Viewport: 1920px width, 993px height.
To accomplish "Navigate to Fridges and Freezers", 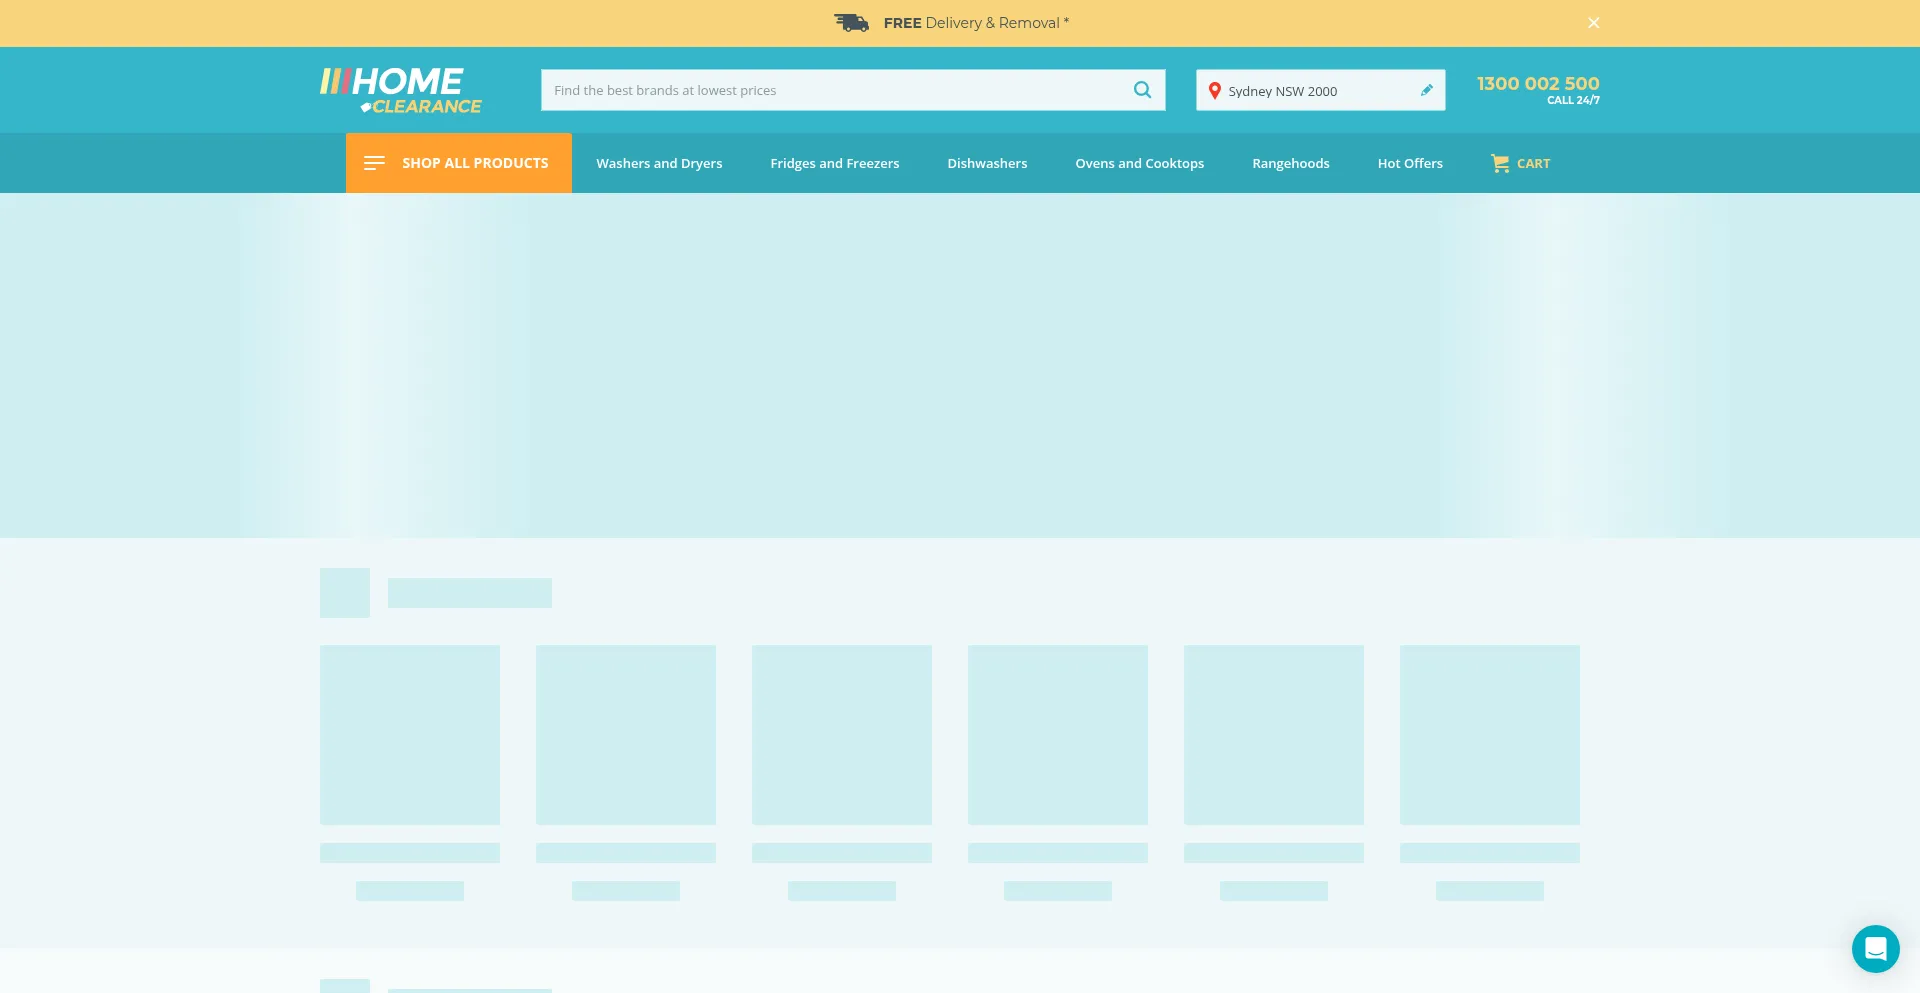I will (x=834, y=163).
